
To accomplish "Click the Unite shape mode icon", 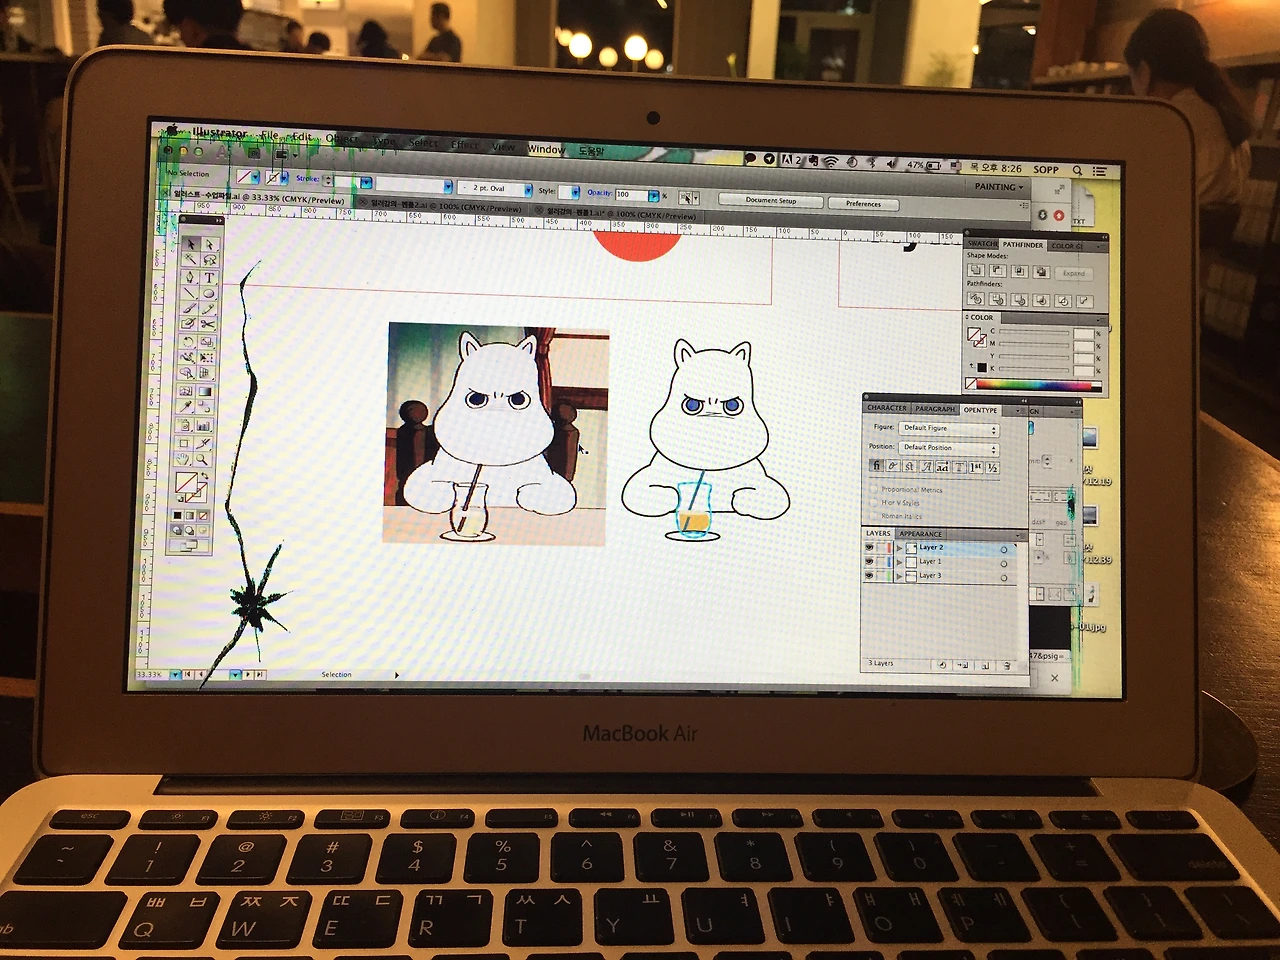I will pos(976,271).
